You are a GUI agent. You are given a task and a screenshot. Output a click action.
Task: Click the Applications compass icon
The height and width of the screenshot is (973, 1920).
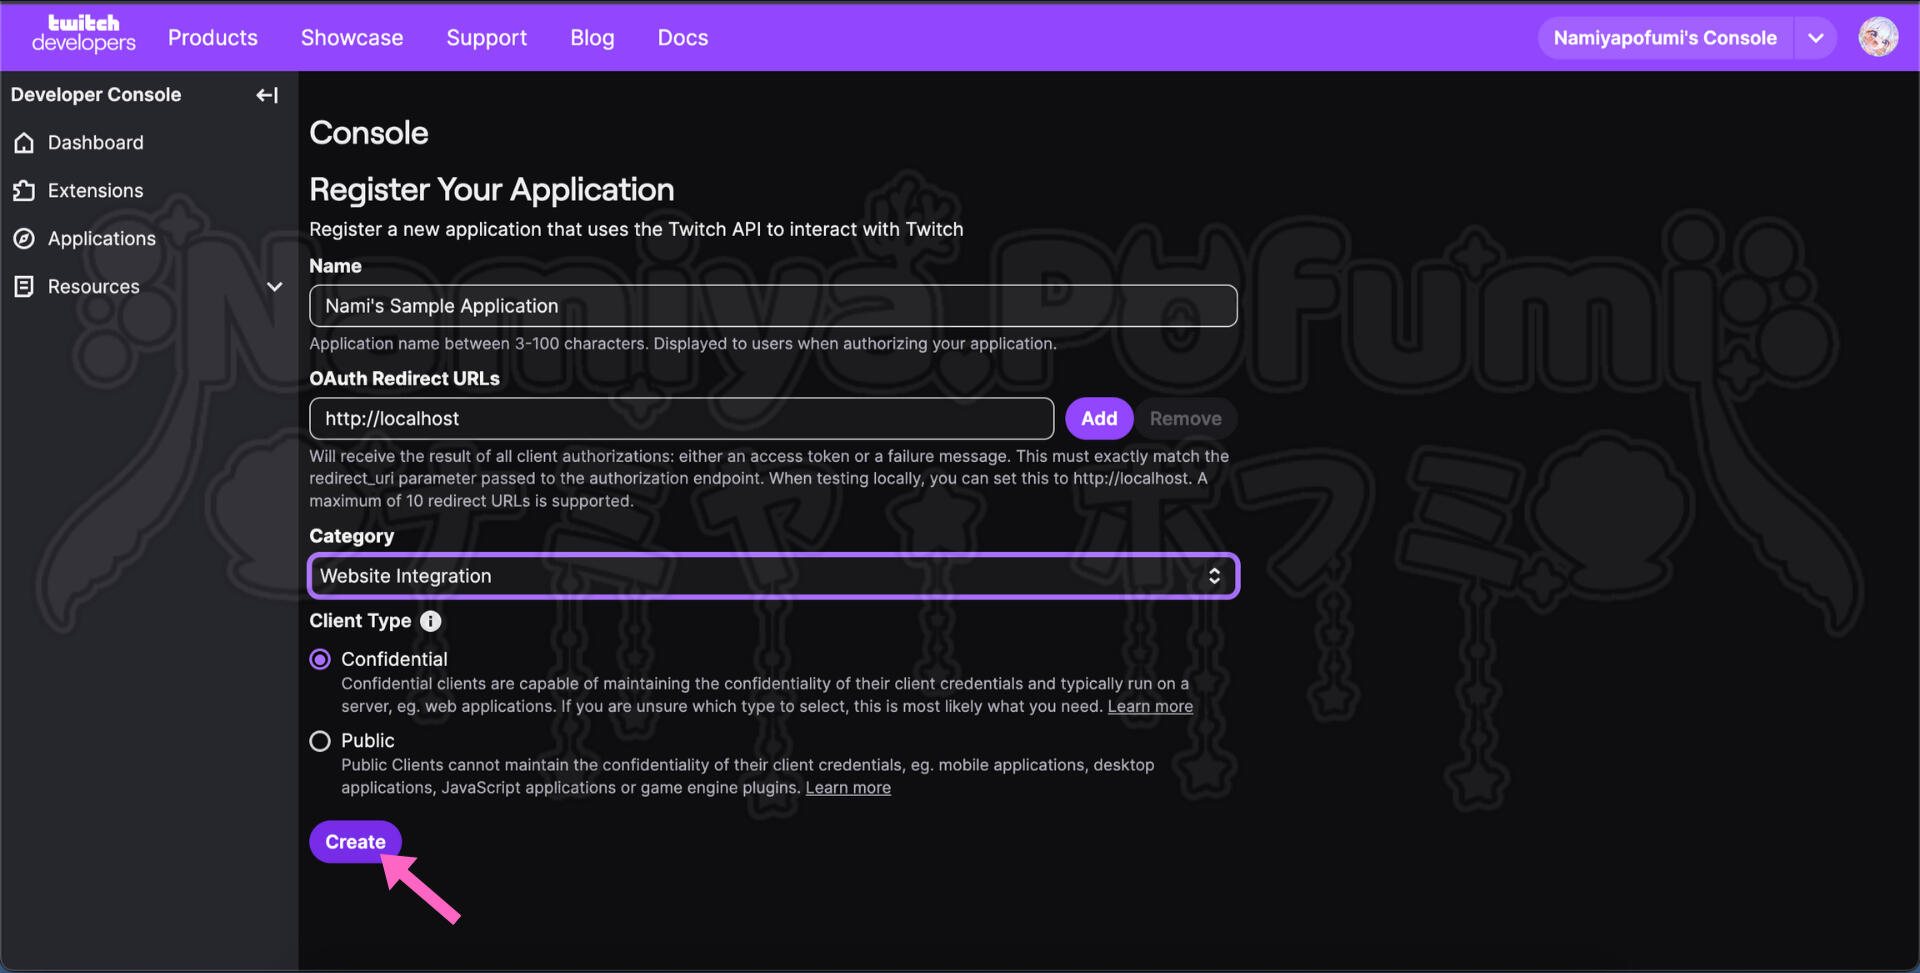pos(25,239)
